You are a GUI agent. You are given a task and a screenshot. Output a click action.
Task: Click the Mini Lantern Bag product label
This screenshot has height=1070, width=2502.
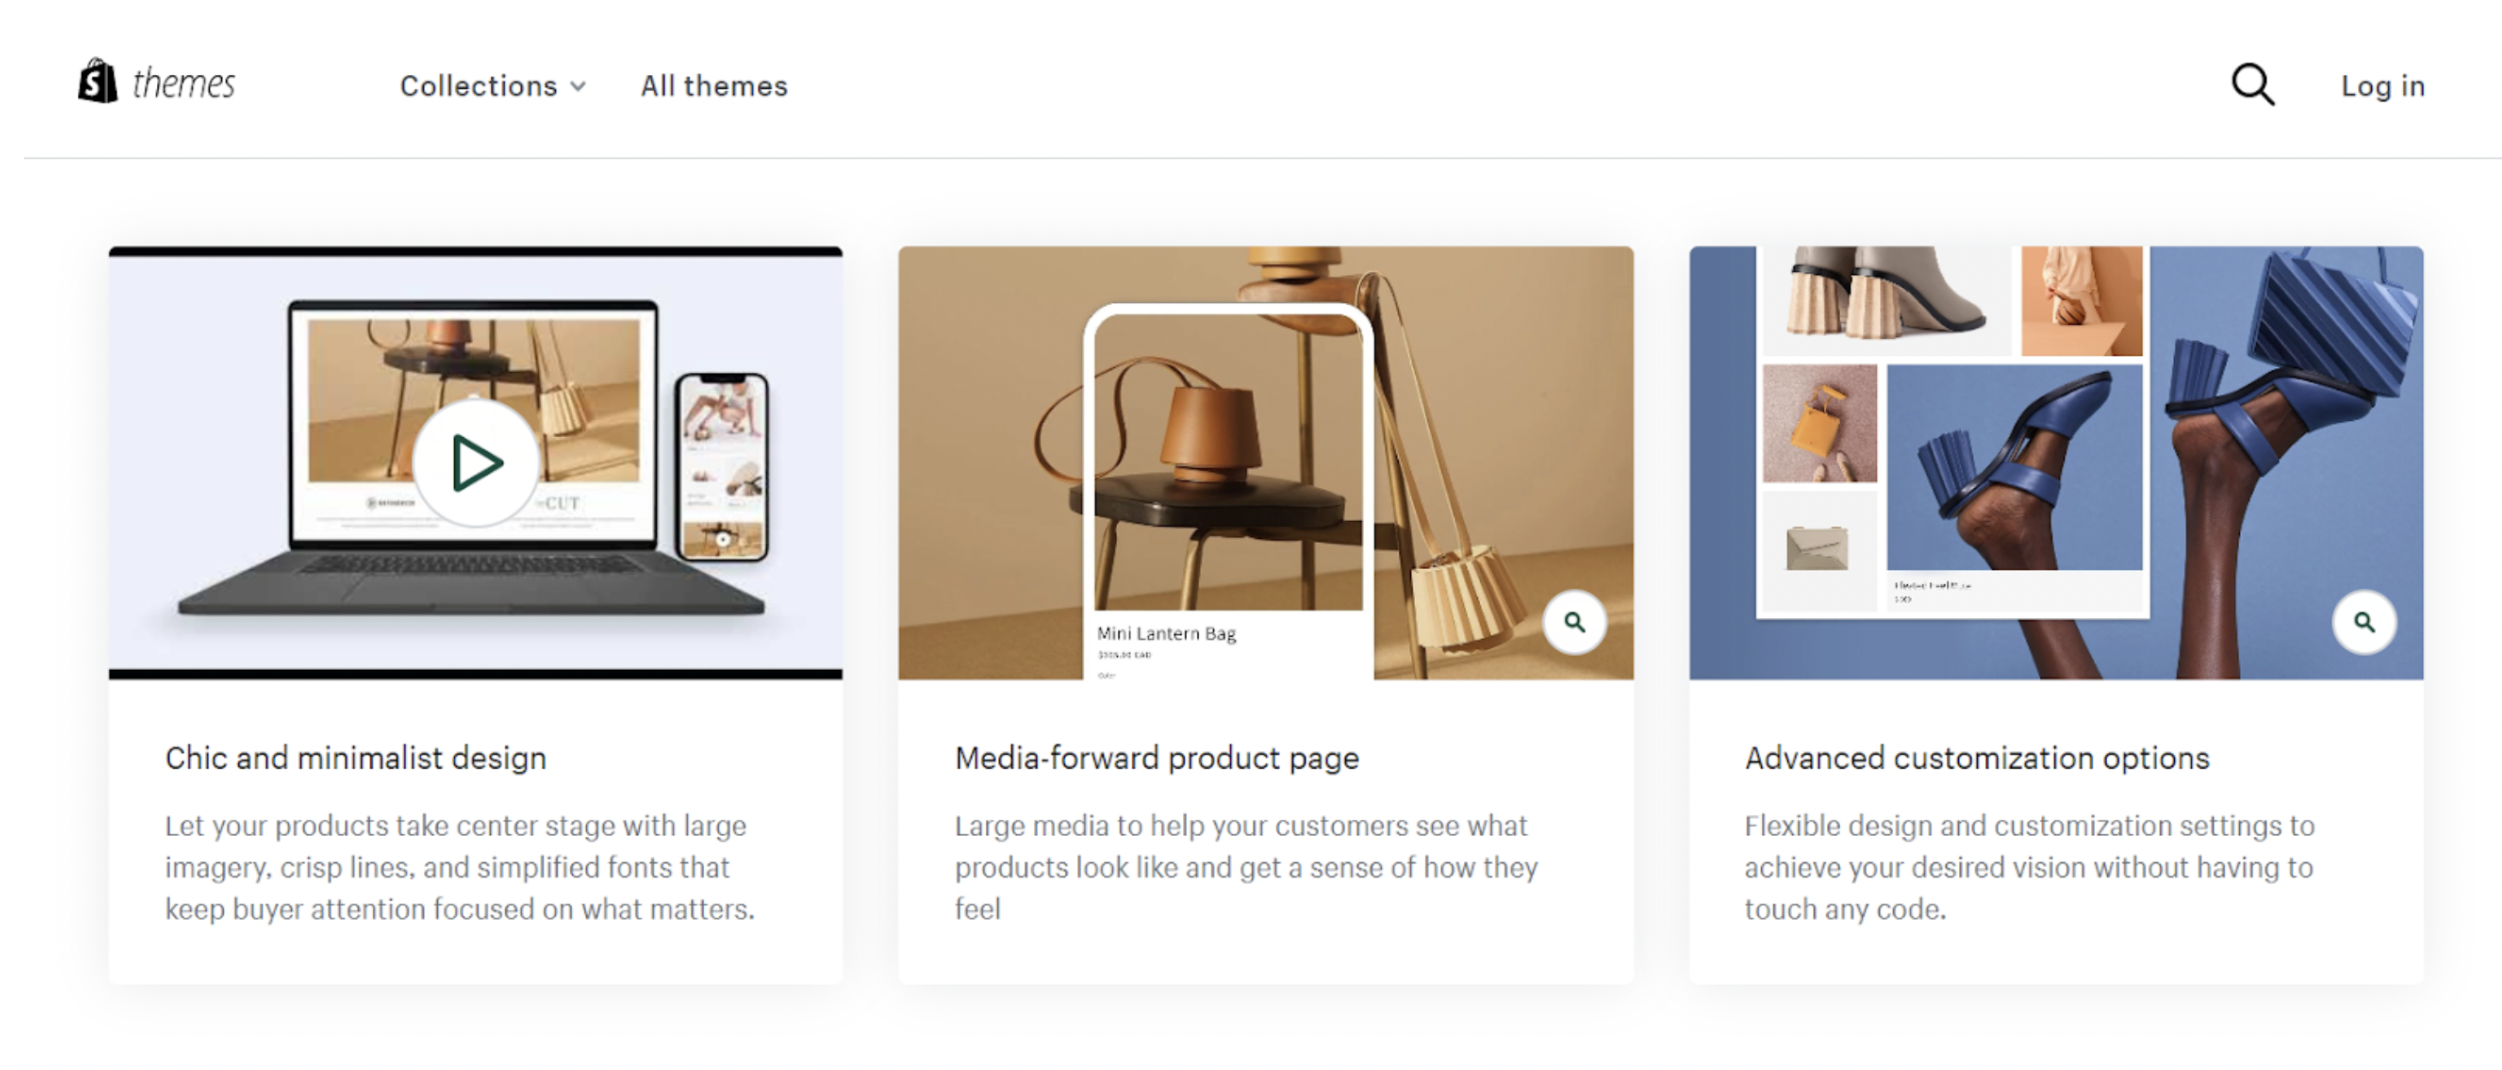pos(1166,633)
